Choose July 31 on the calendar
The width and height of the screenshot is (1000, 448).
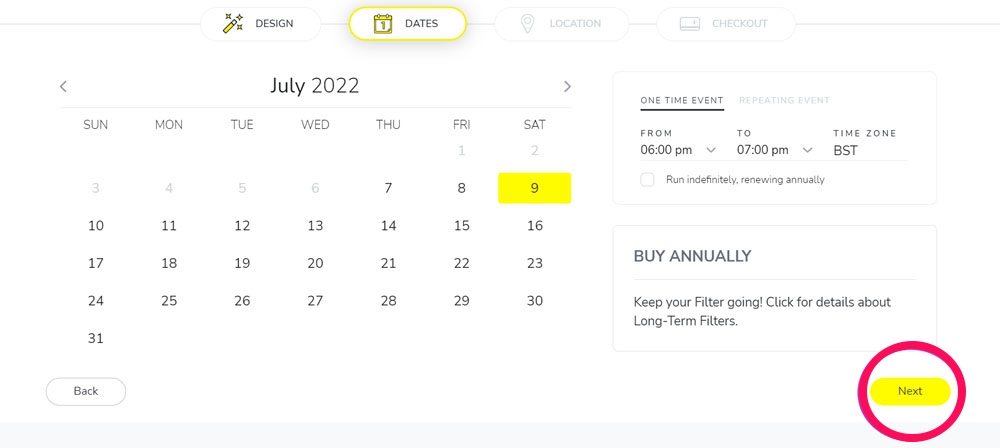click(x=96, y=338)
